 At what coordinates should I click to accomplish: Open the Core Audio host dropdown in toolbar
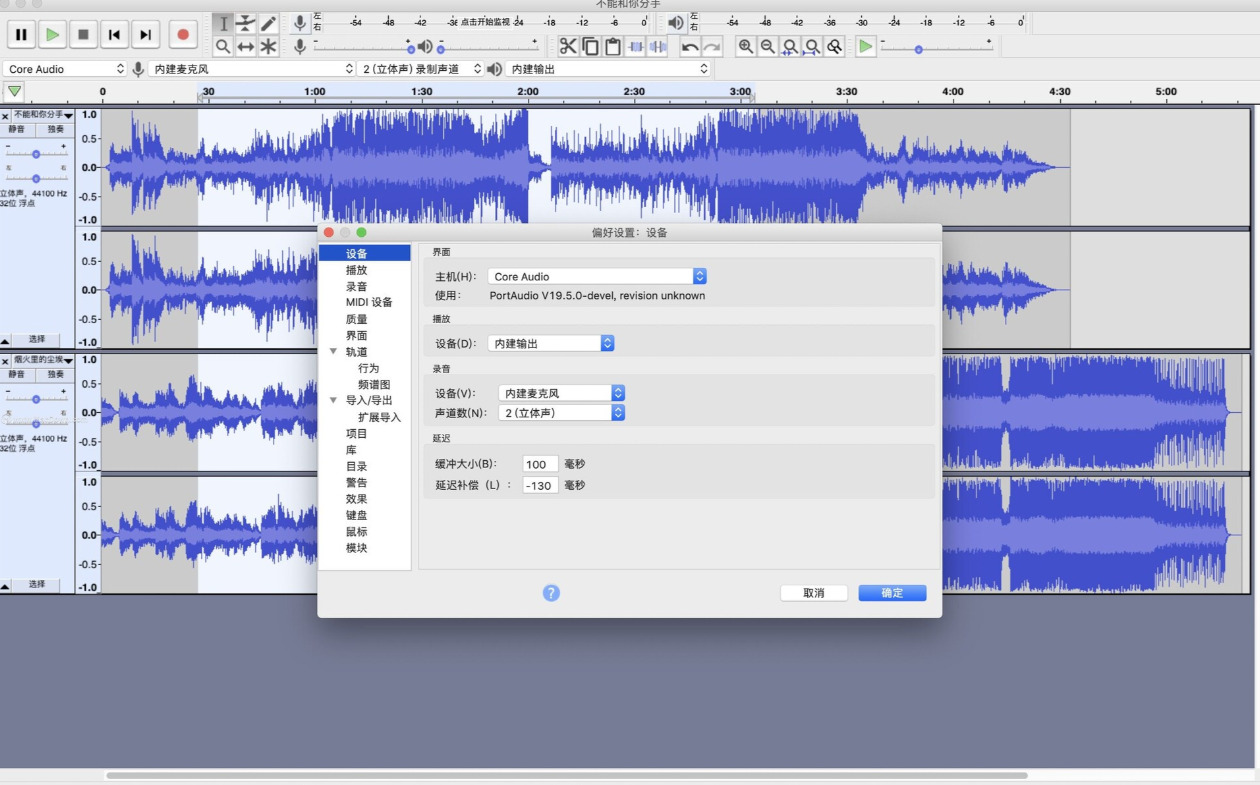[x=66, y=69]
